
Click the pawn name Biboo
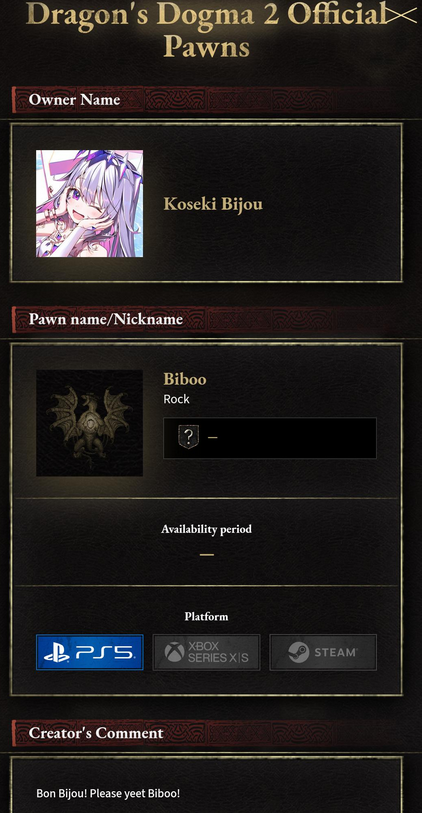coord(185,379)
